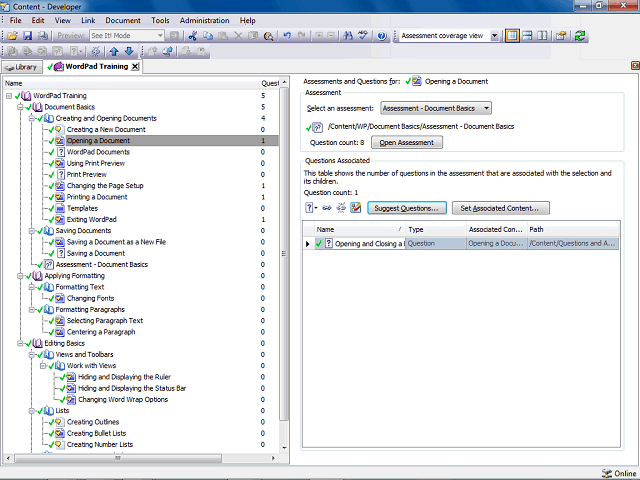
Task: Click the Find binoculars icon
Action: [x=348, y=36]
